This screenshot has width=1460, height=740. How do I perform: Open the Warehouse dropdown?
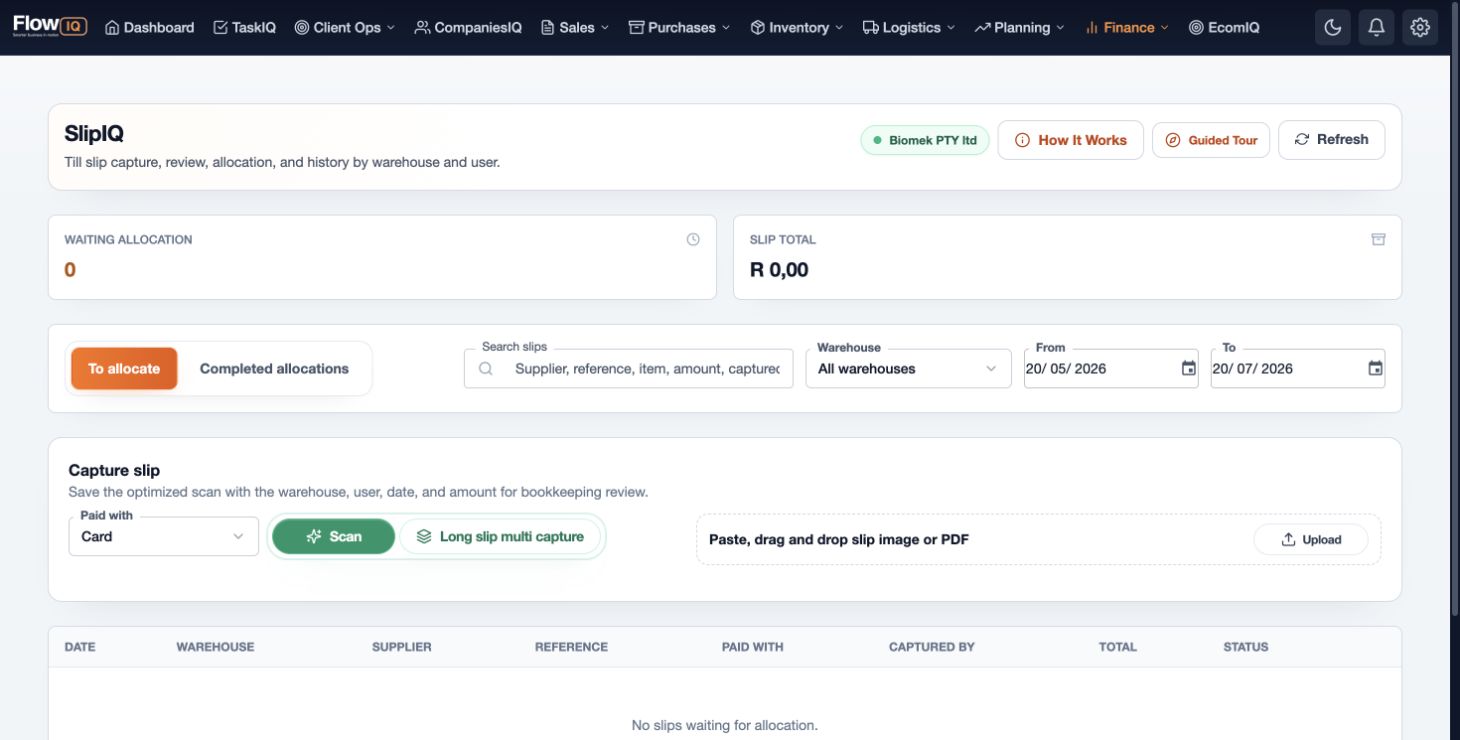[908, 368]
